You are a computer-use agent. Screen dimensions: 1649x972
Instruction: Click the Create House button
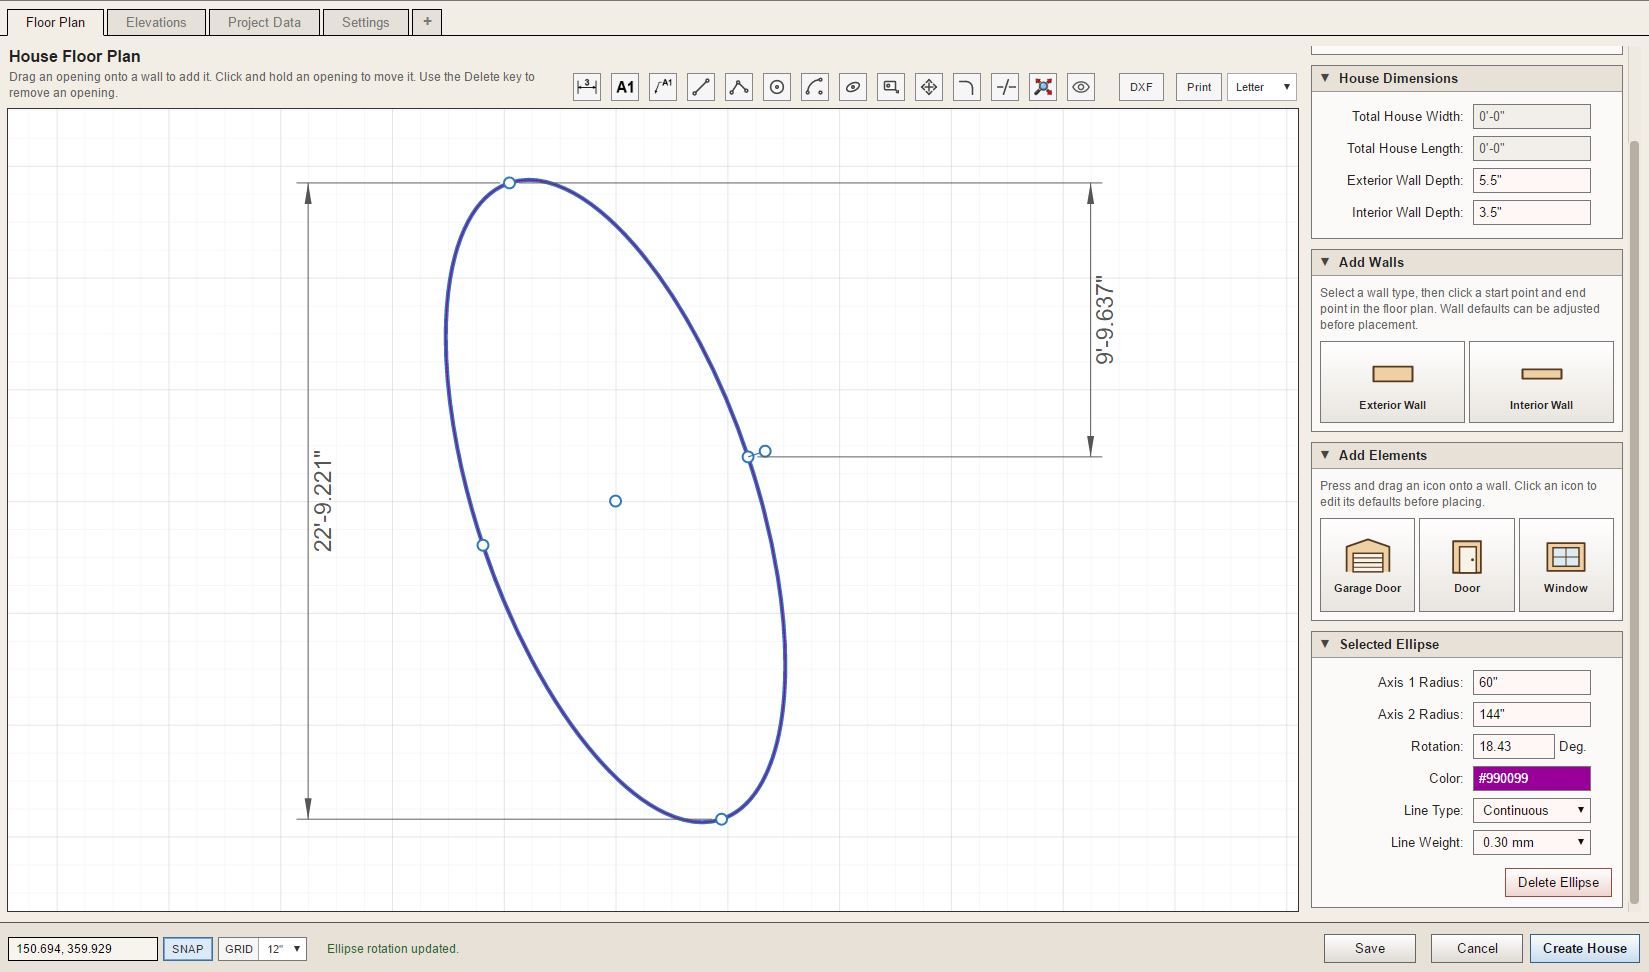tap(1584, 948)
